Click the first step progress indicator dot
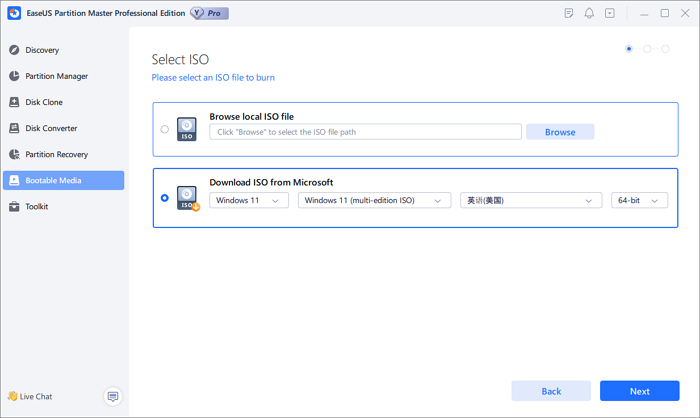 pos(629,49)
